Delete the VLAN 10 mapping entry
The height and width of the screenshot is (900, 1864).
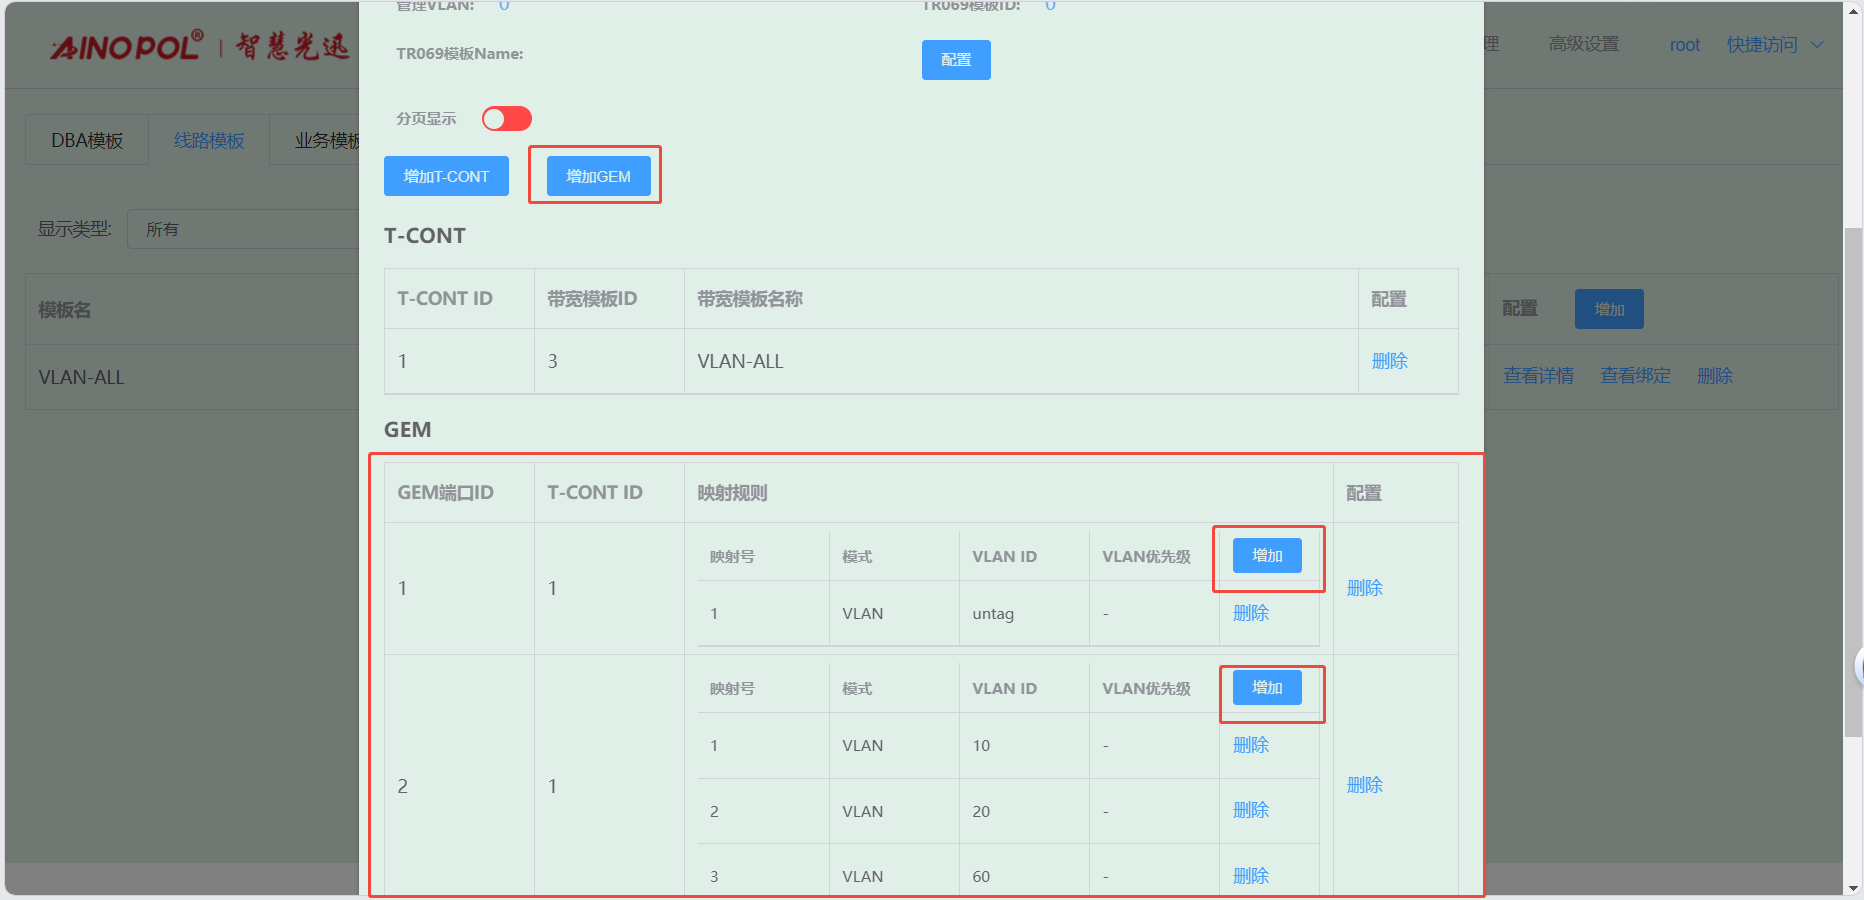(x=1250, y=745)
